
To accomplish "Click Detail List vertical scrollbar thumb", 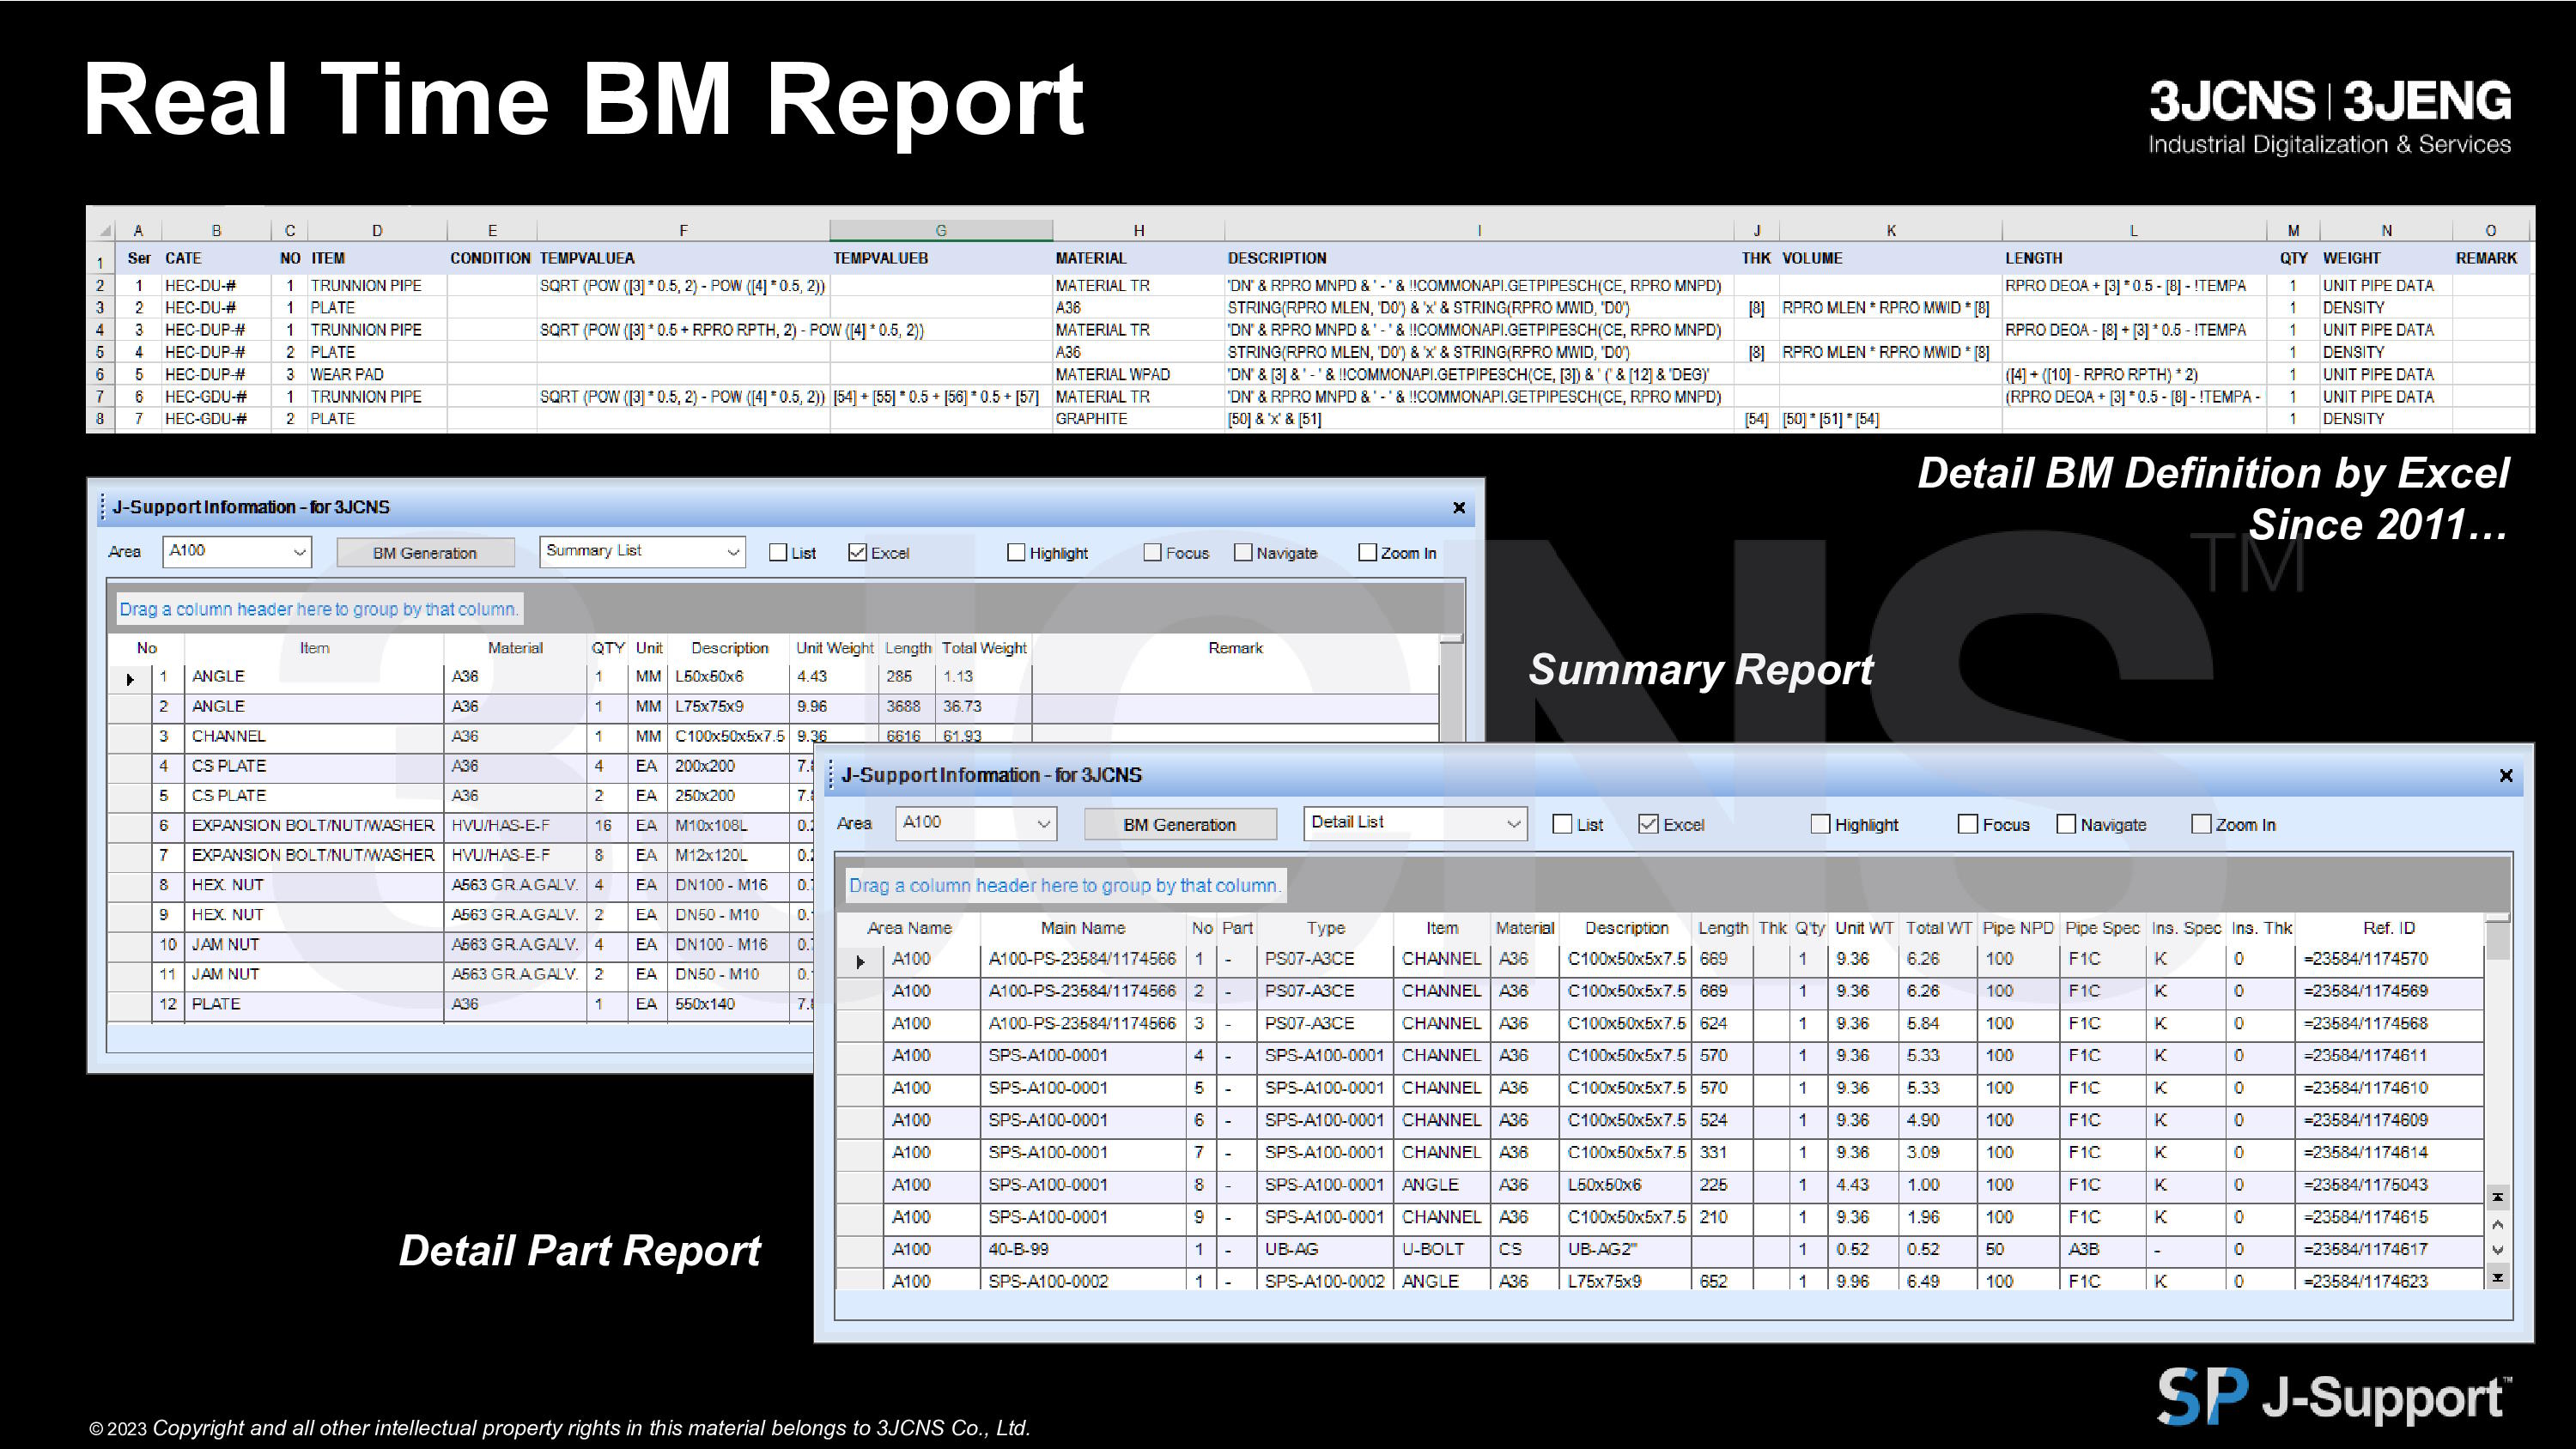I will click(2498, 942).
